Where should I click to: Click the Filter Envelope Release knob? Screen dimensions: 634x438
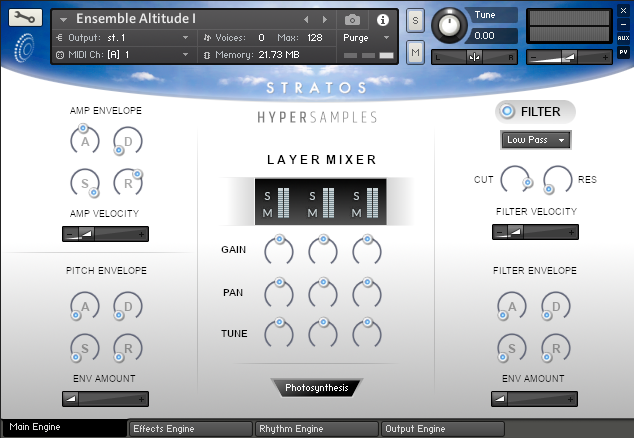[556, 348]
